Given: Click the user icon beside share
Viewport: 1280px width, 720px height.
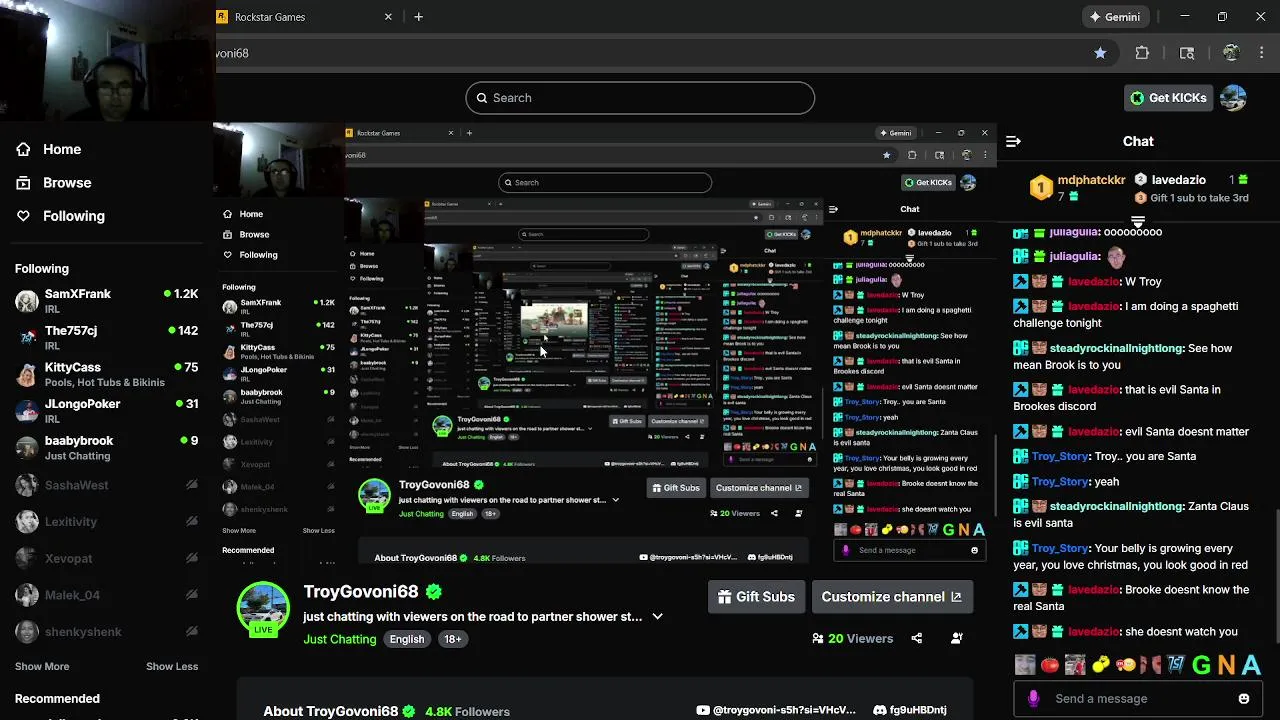Looking at the screenshot, I should [957, 638].
